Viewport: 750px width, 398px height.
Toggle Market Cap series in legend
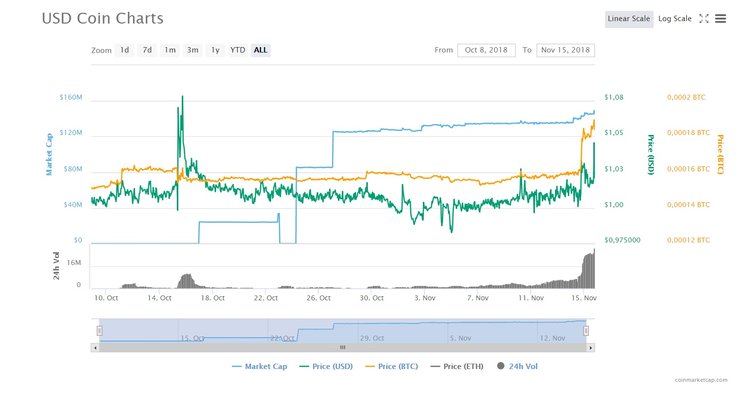coord(260,366)
